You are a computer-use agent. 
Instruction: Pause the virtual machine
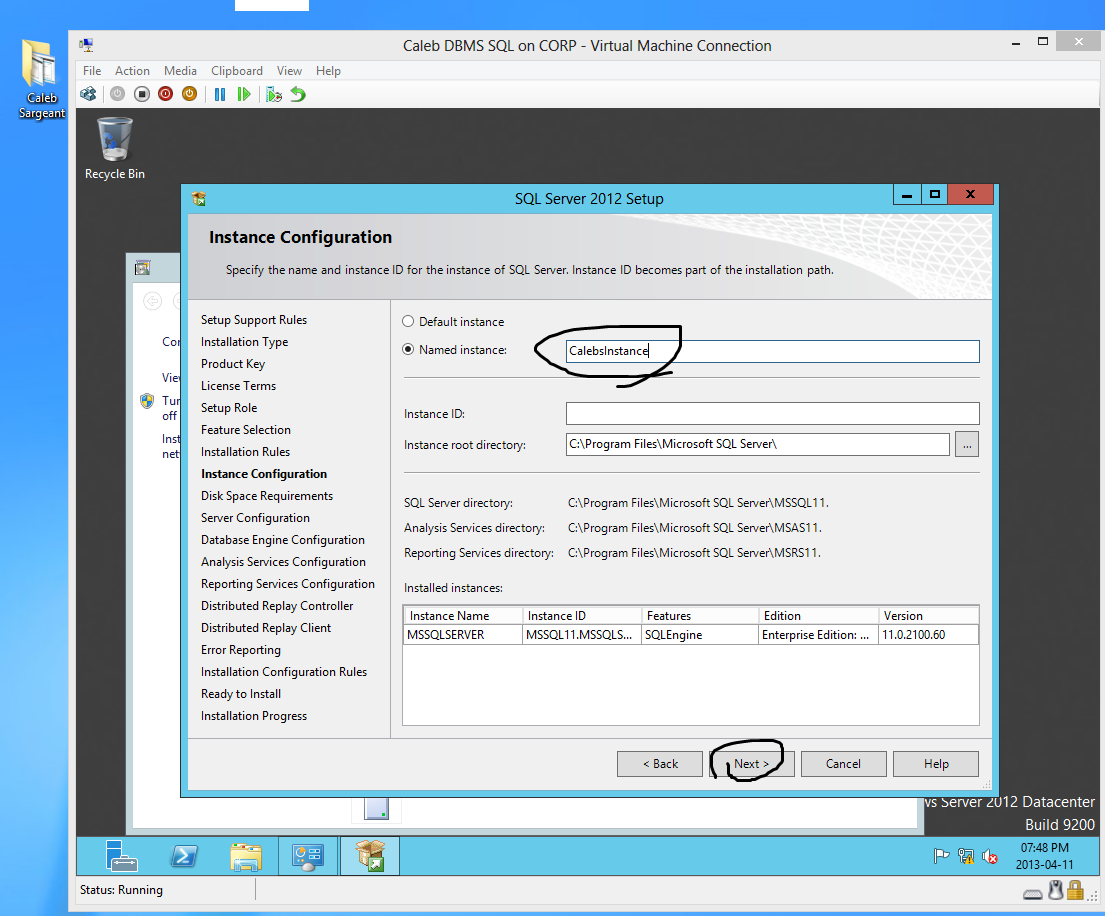pyautogui.click(x=220, y=94)
